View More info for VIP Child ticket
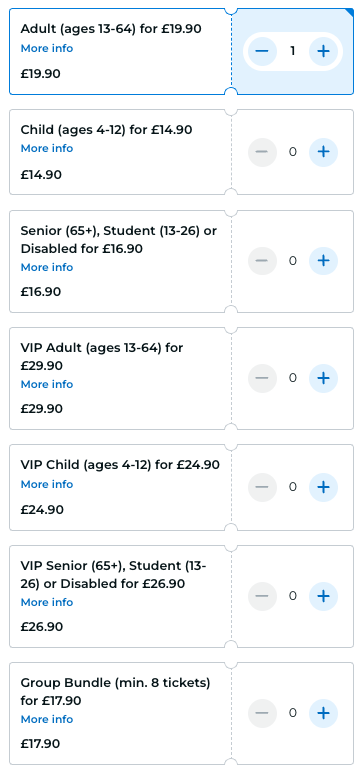 point(47,485)
